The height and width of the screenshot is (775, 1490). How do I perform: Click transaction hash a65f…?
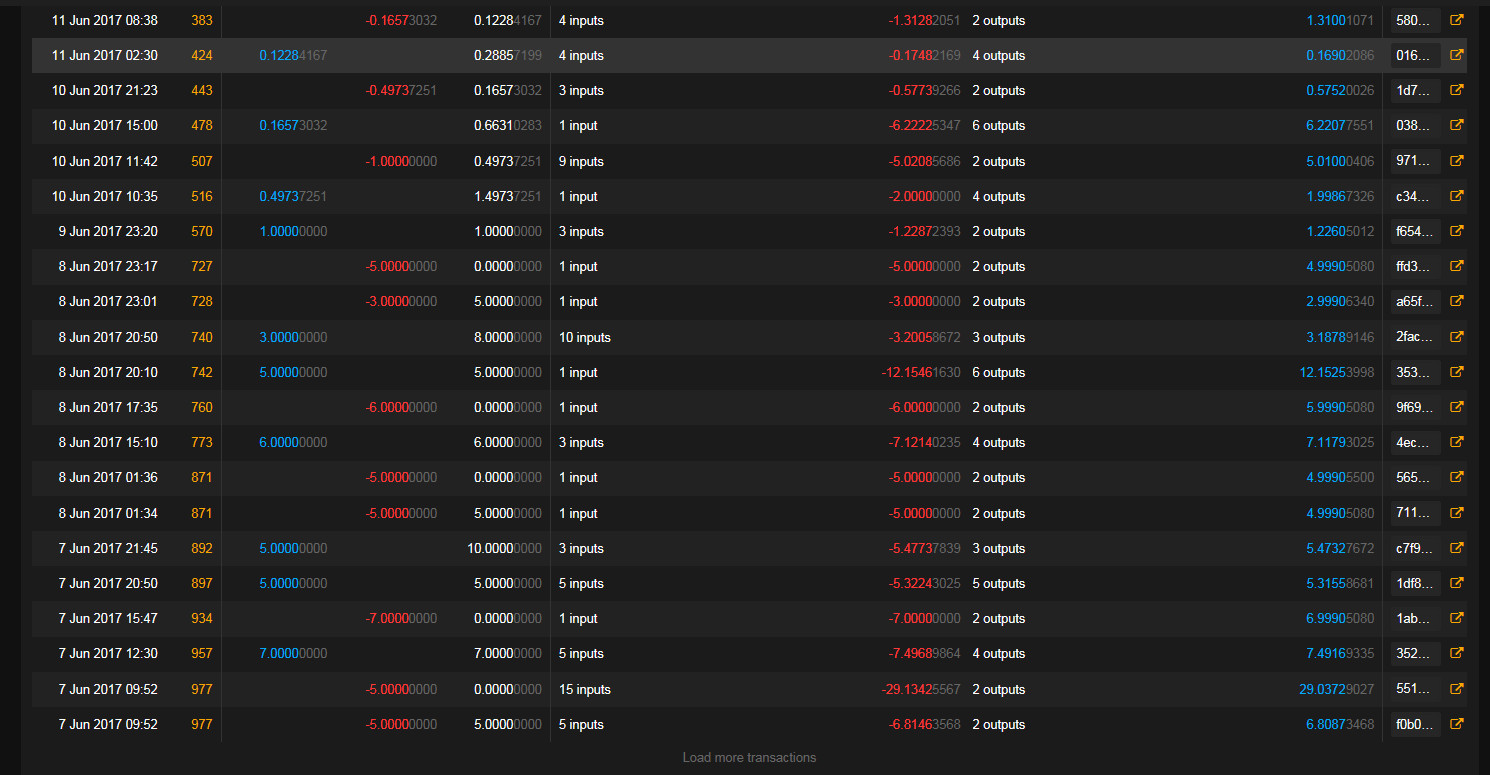[1416, 301]
